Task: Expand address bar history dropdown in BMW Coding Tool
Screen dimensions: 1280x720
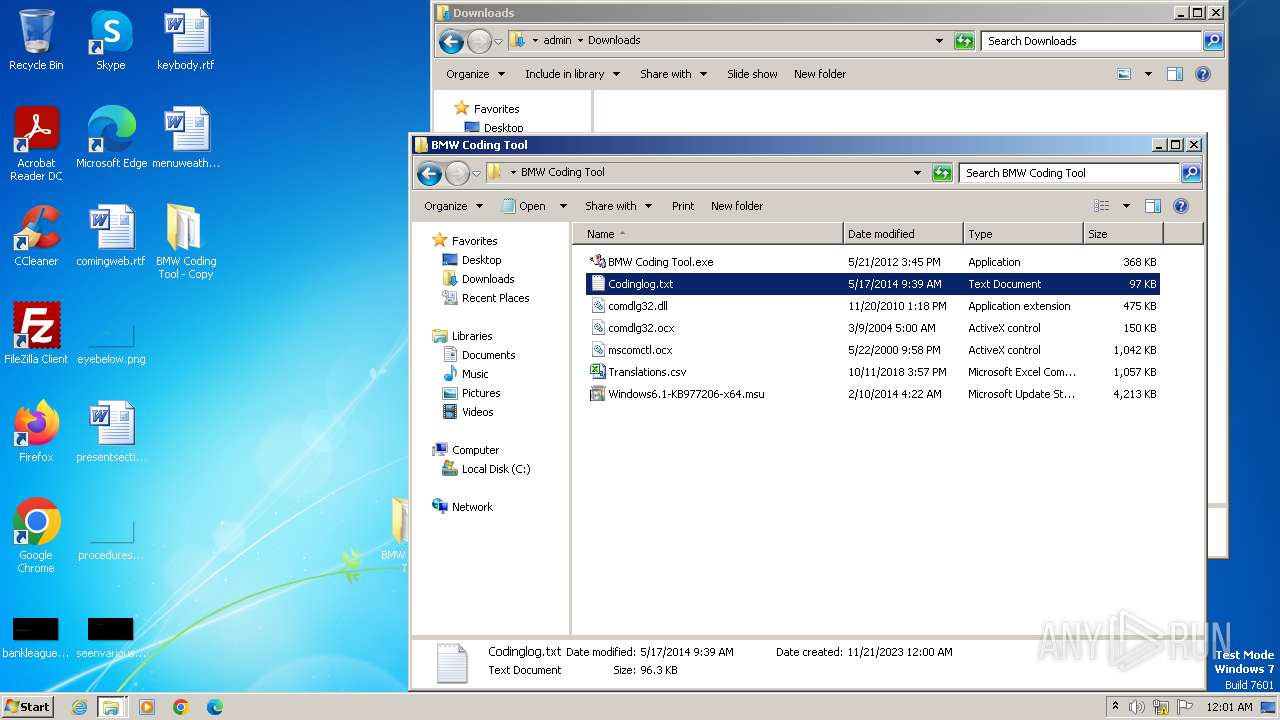Action: [x=917, y=173]
